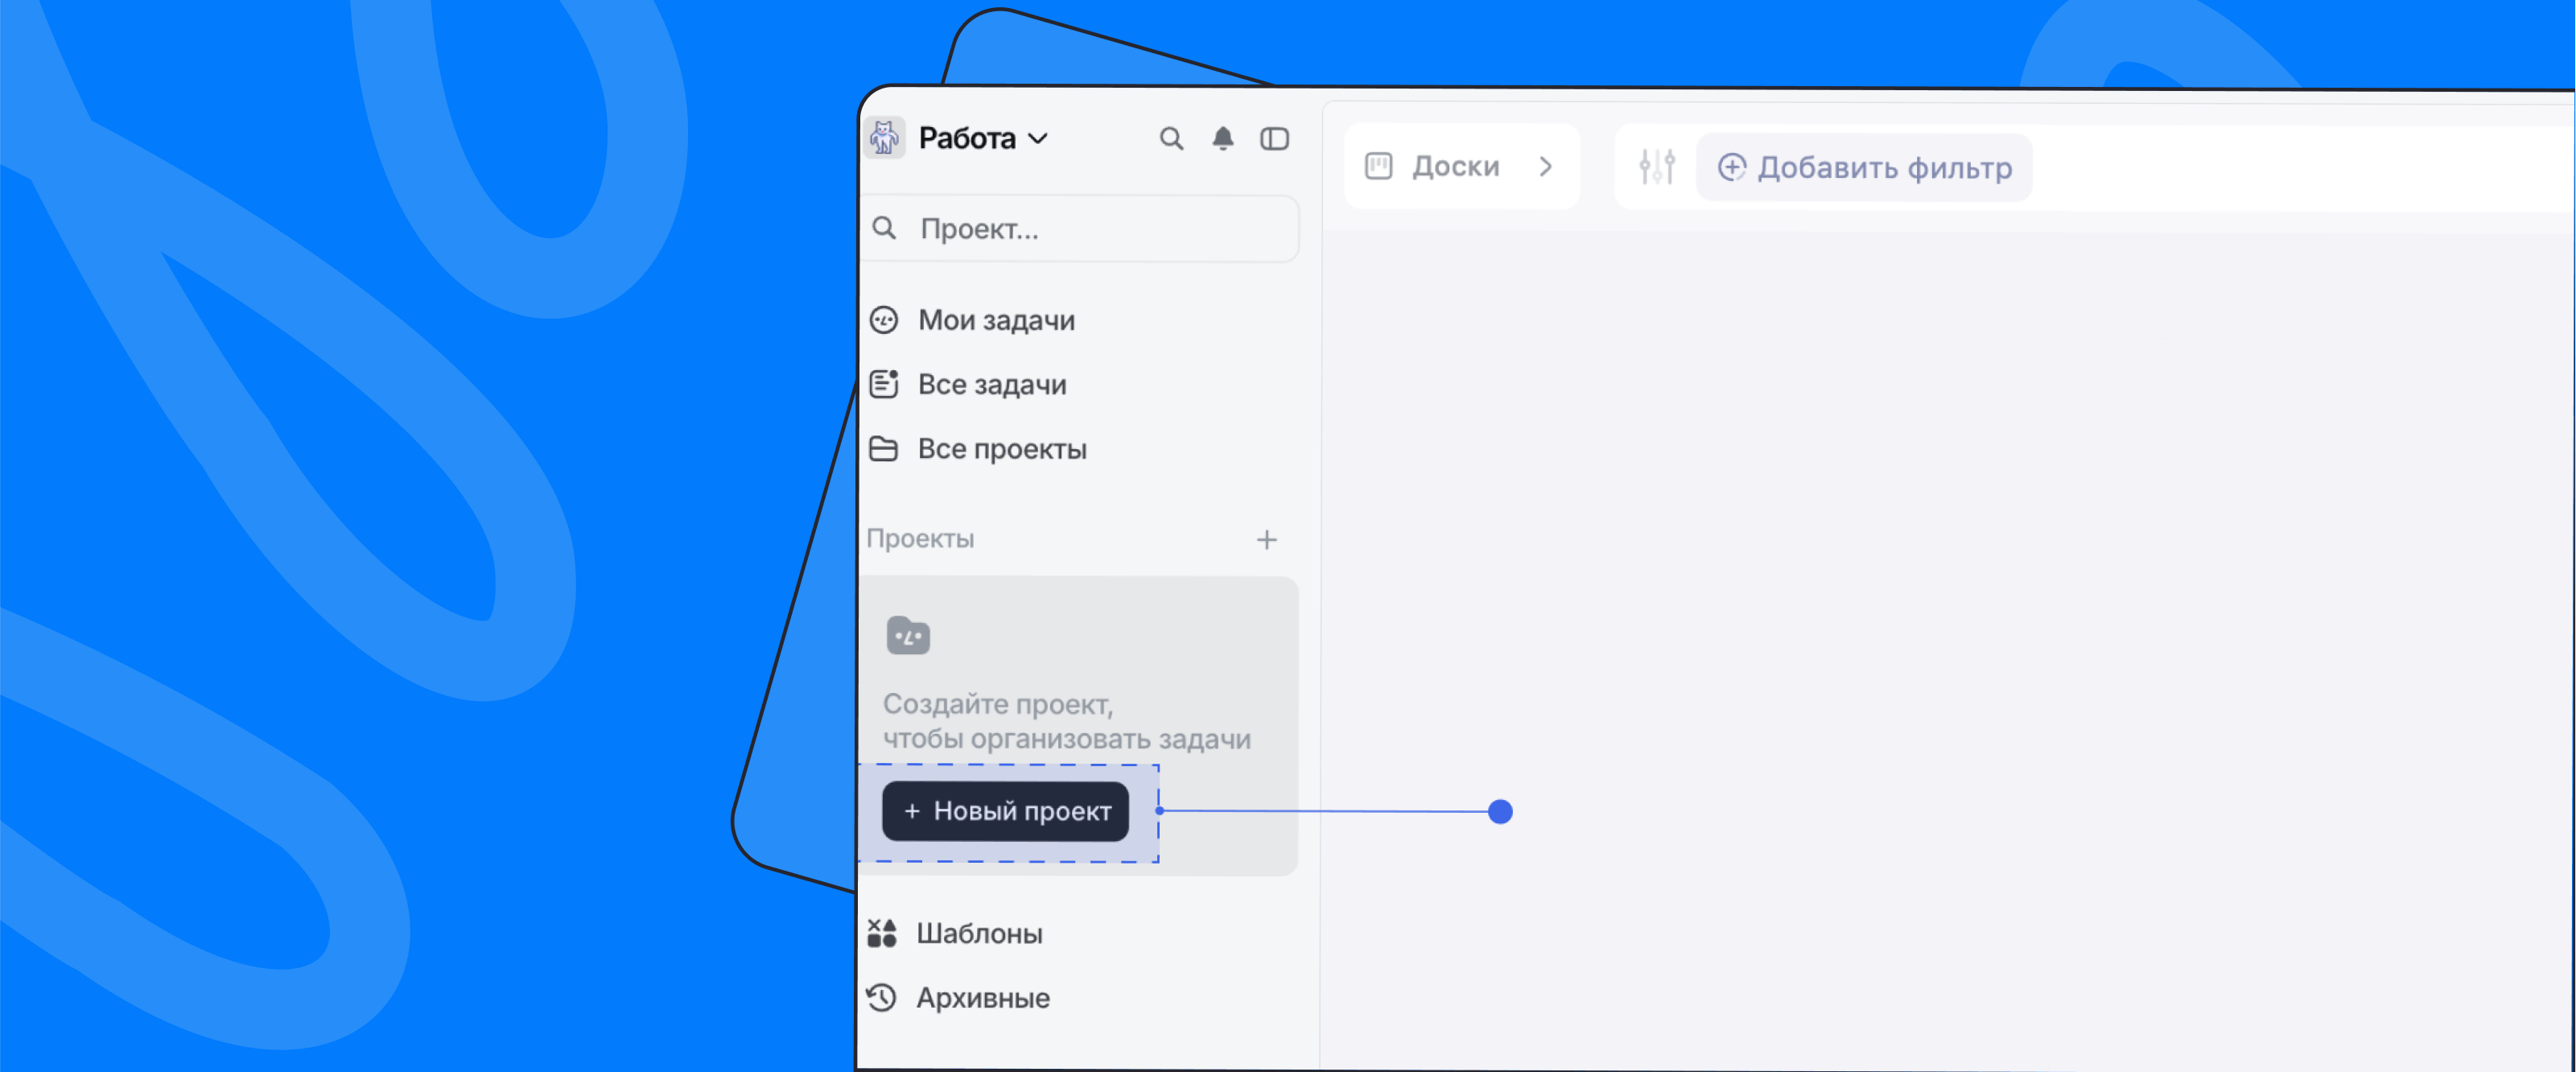The image size is (2576, 1072).
Task: Open Мои задачи in sidebar
Action: point(996,320)
